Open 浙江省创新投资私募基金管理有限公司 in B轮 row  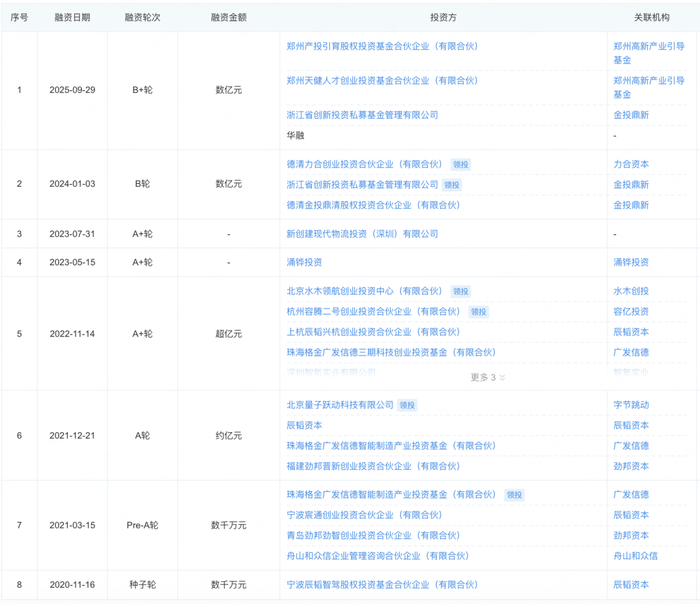[x=362, y=184]
